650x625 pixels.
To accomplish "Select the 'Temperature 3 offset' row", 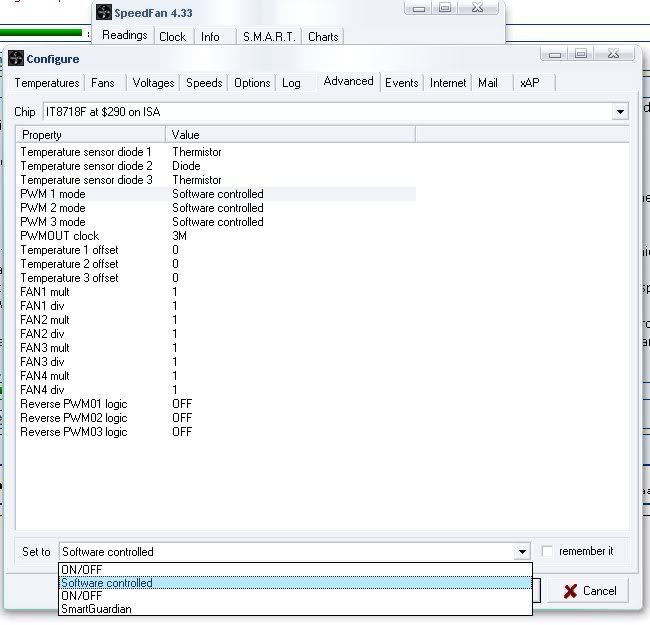I will (x=216, y=278).
